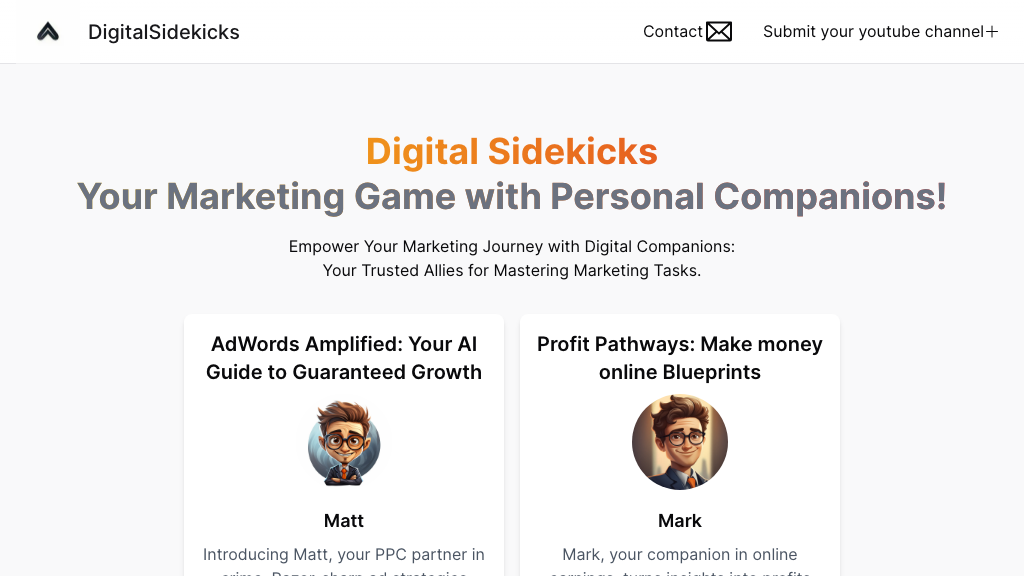The width and height of the screenshot is (1024, 576).
Task: Click Mark's description about online earnings
Action: (x=680, y=554)
